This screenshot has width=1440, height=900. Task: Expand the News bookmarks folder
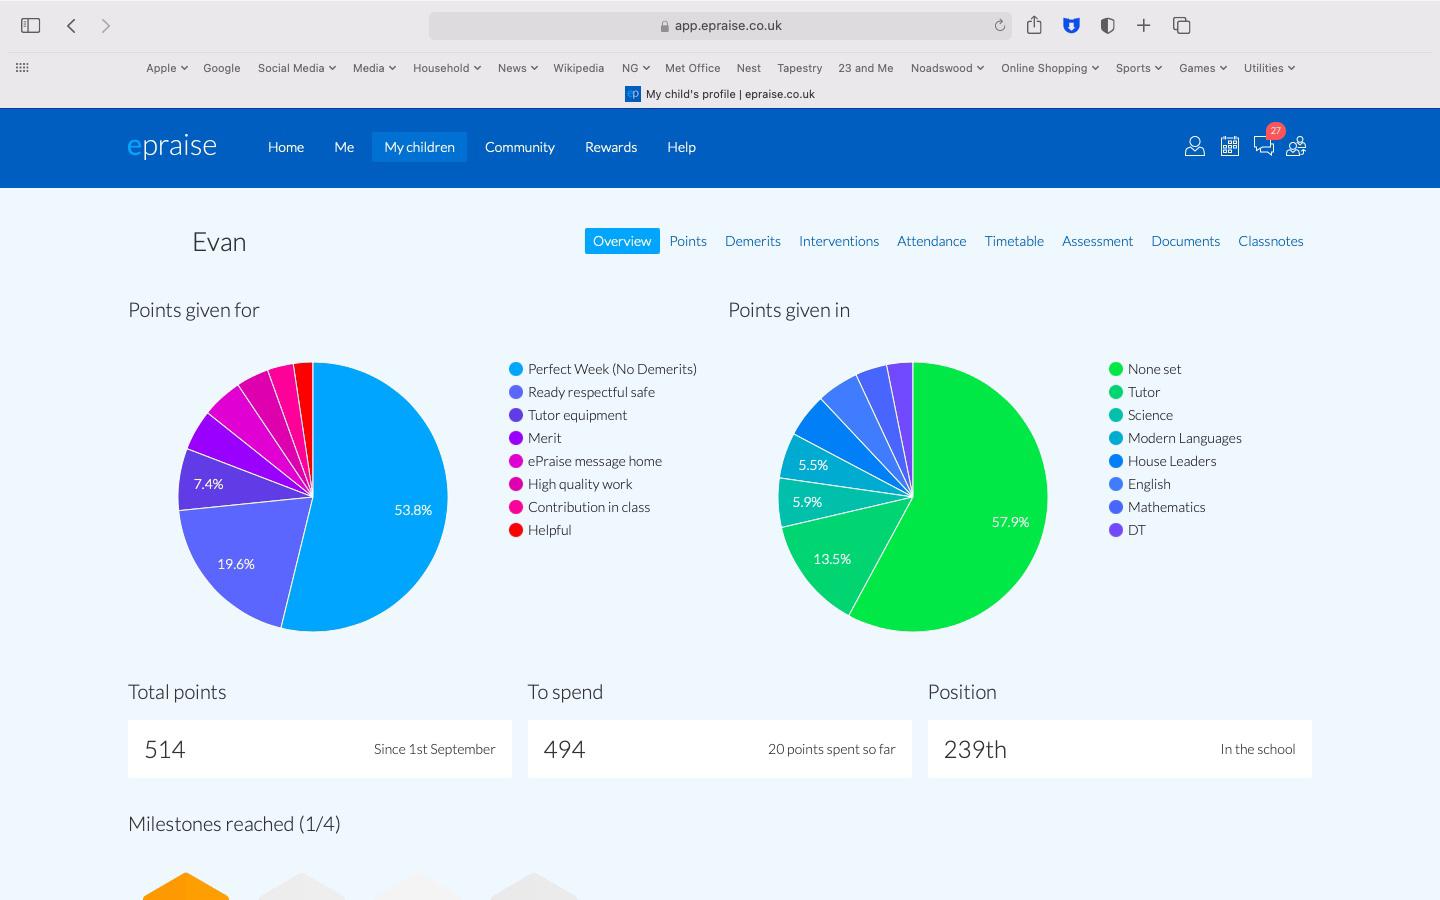tap(518, 68)
